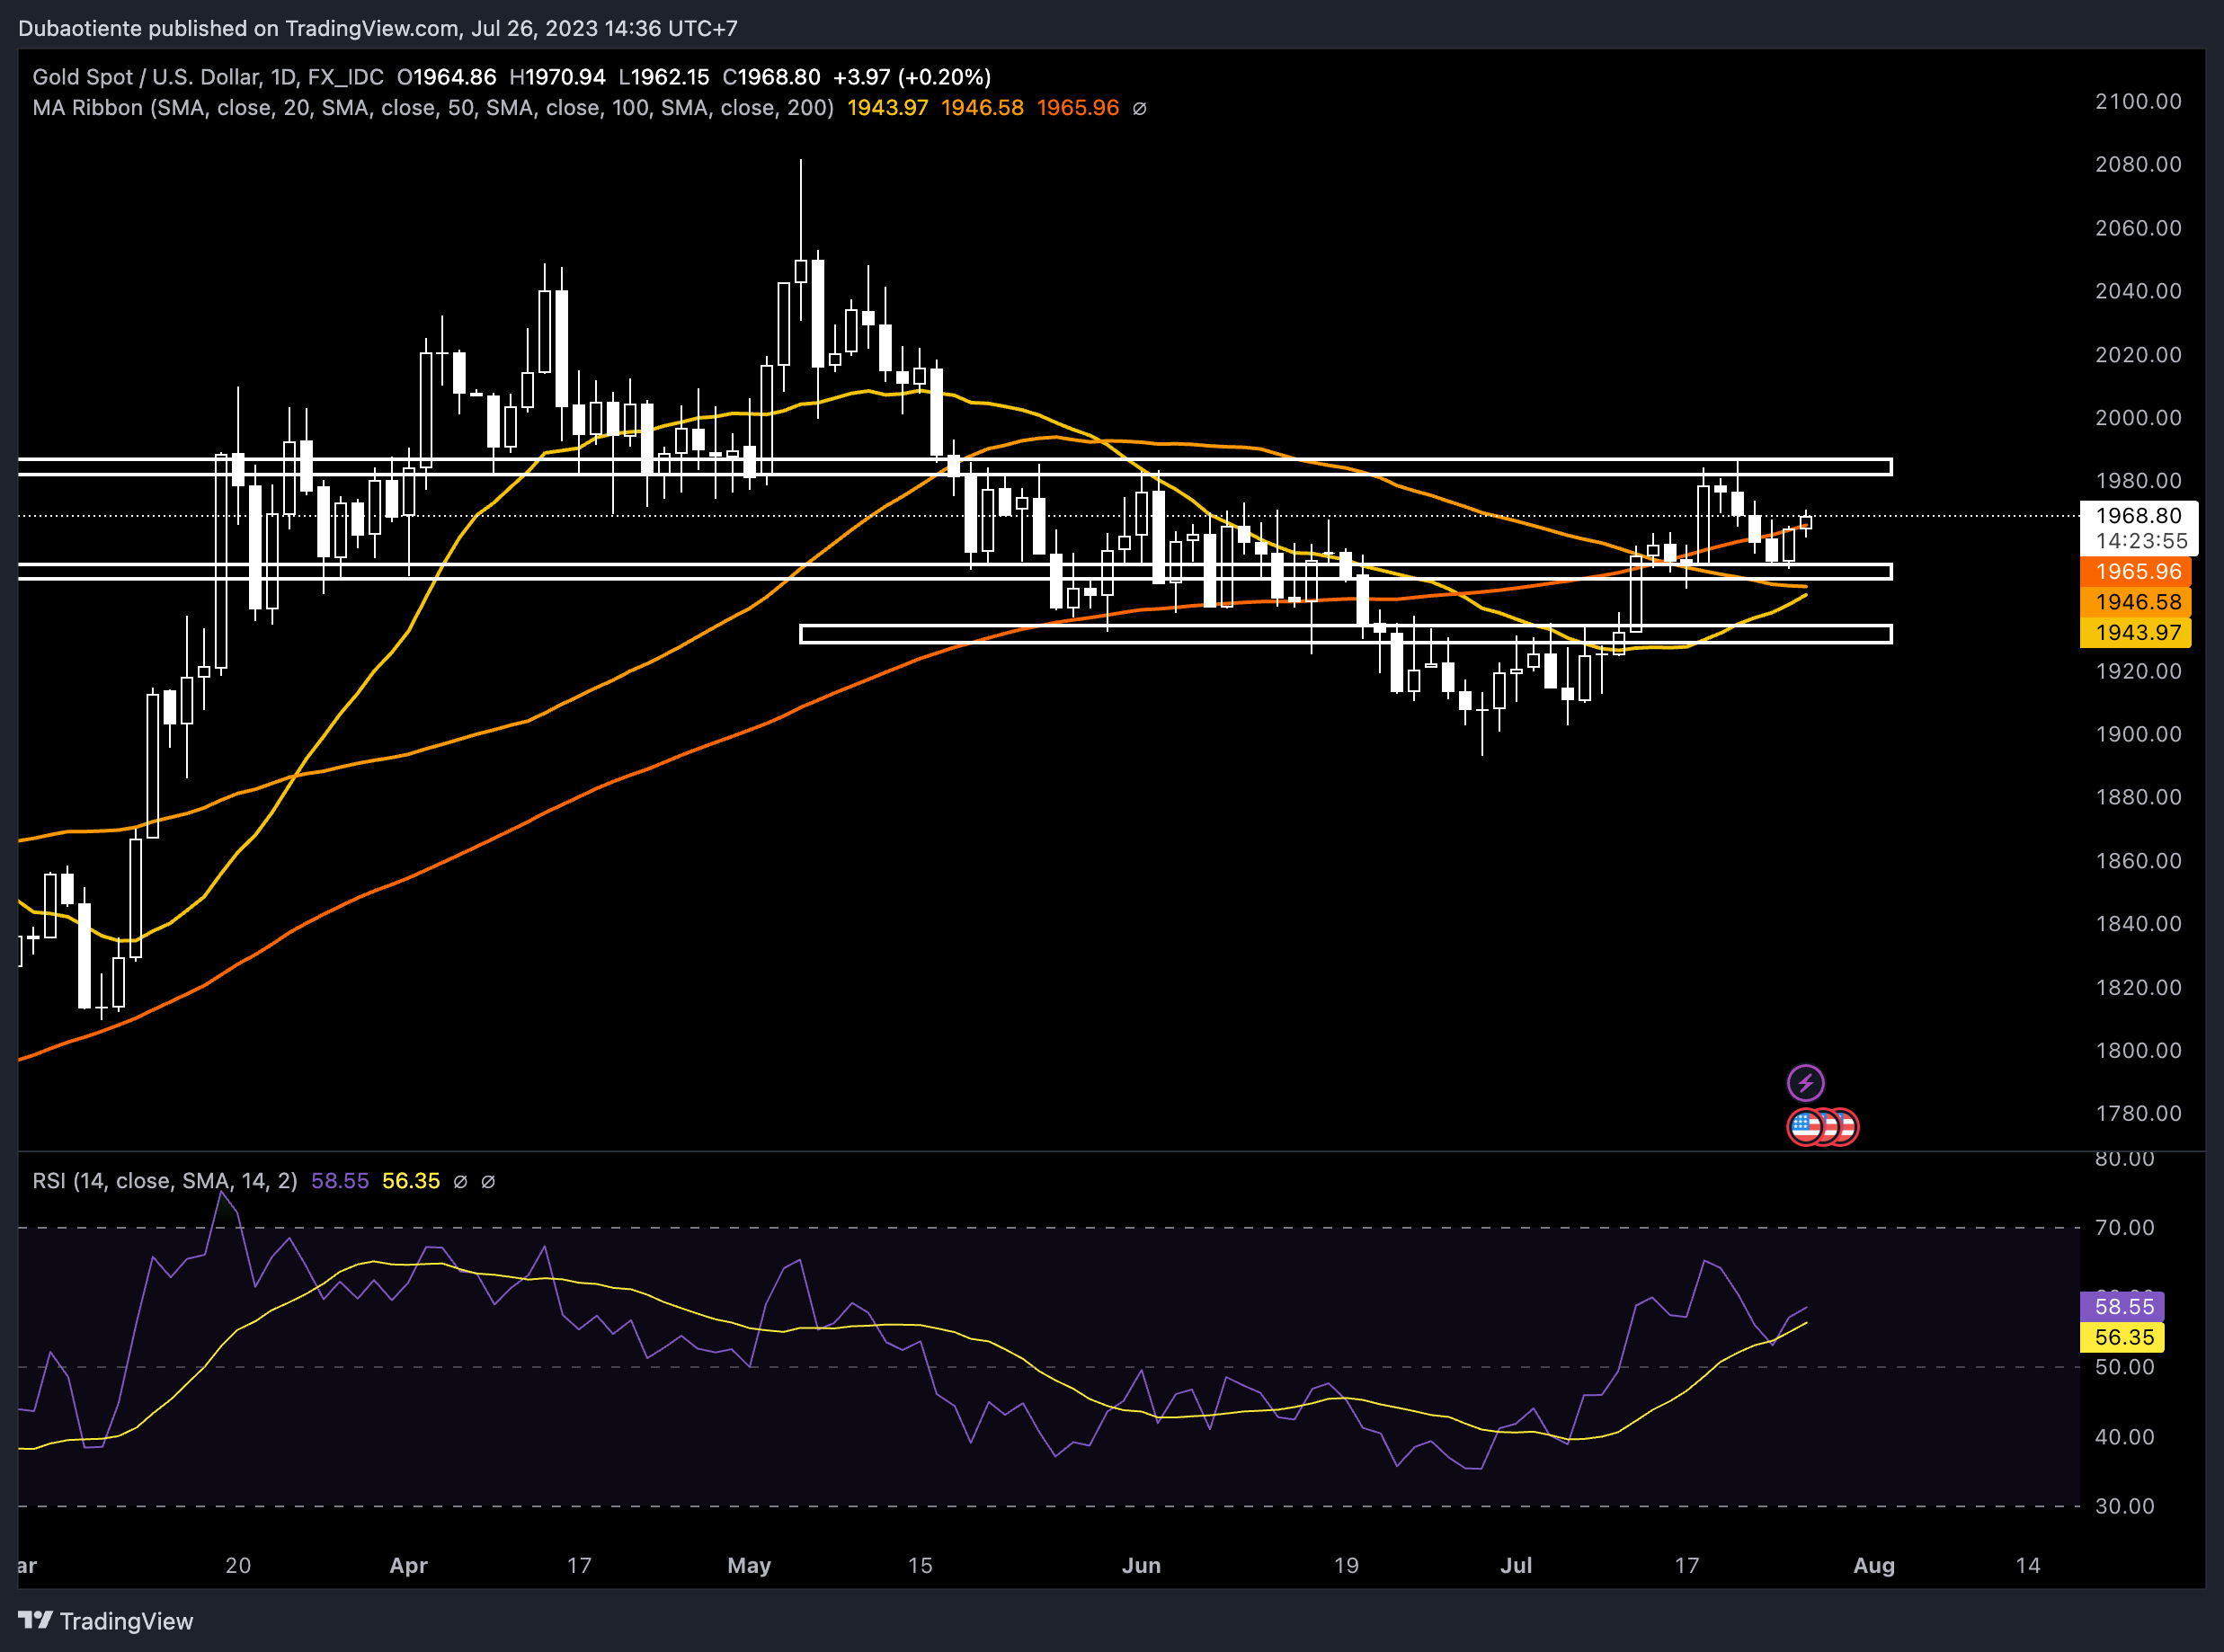Screen dimensions: 2224x1652
Task: Click the 20 date label on time axis
Action: [238, 1565]
